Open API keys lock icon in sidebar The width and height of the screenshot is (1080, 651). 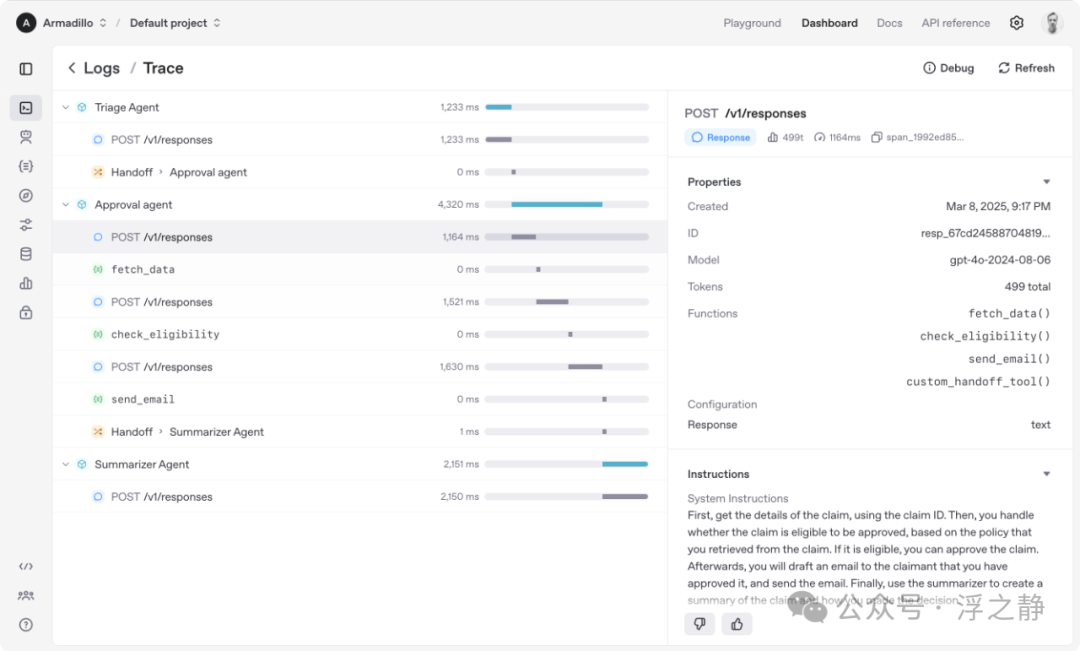point(25,312)
